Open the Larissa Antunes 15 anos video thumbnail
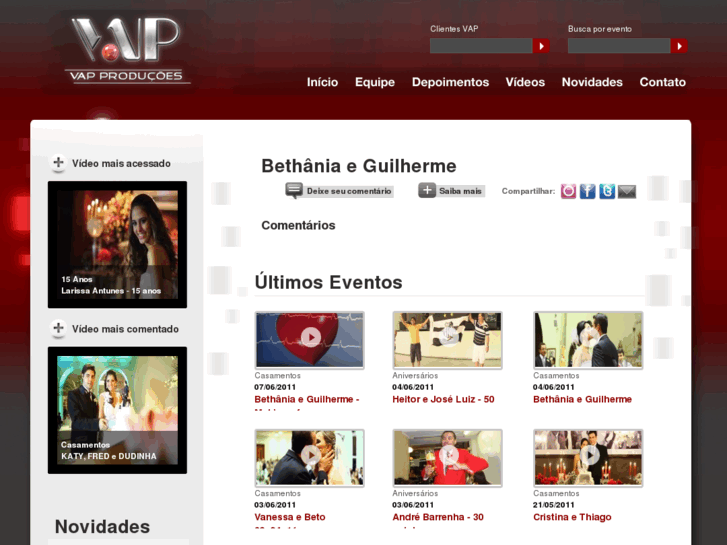This screenshot has width=727, height=545. pos(117,244)
